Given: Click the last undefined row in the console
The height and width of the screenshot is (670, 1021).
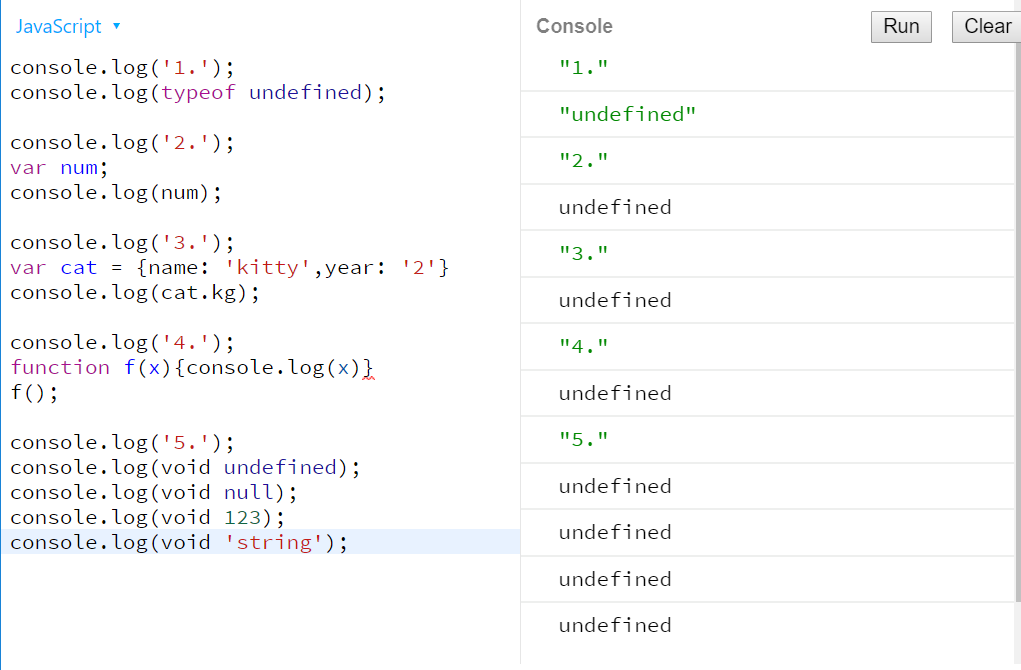Looking at the screenshot, I should tap(613, 625).
